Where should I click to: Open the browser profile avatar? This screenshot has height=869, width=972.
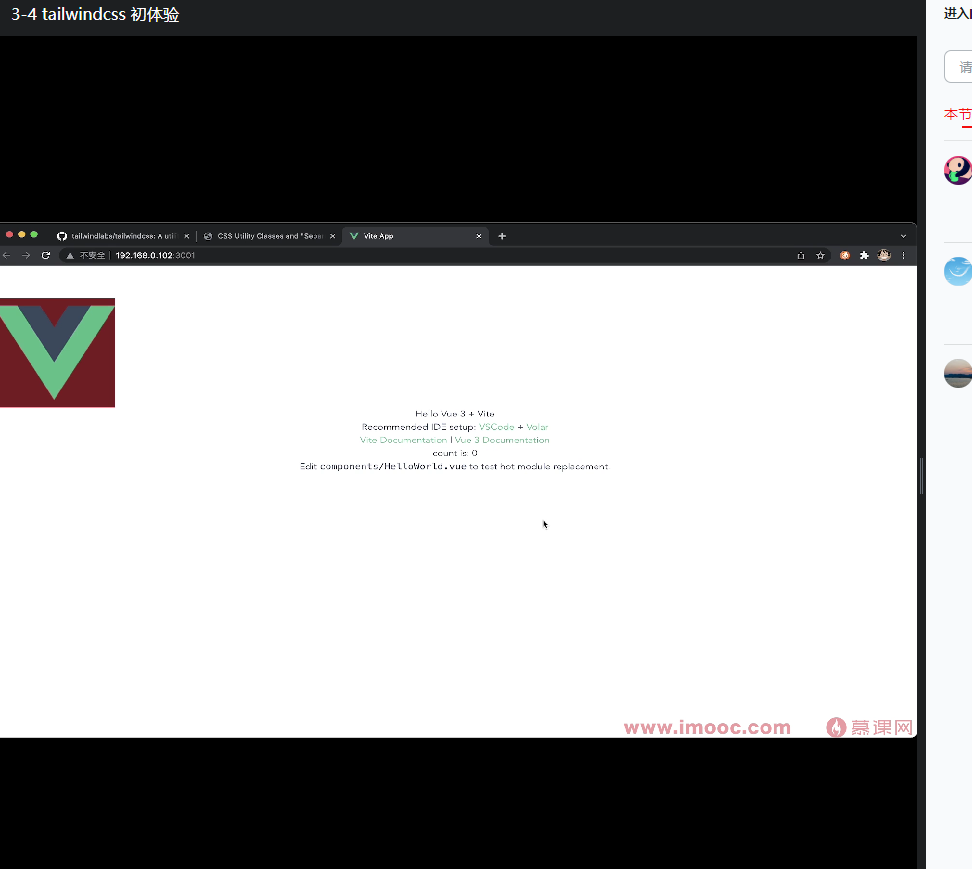pyautogui.click(x=884, y=255)
